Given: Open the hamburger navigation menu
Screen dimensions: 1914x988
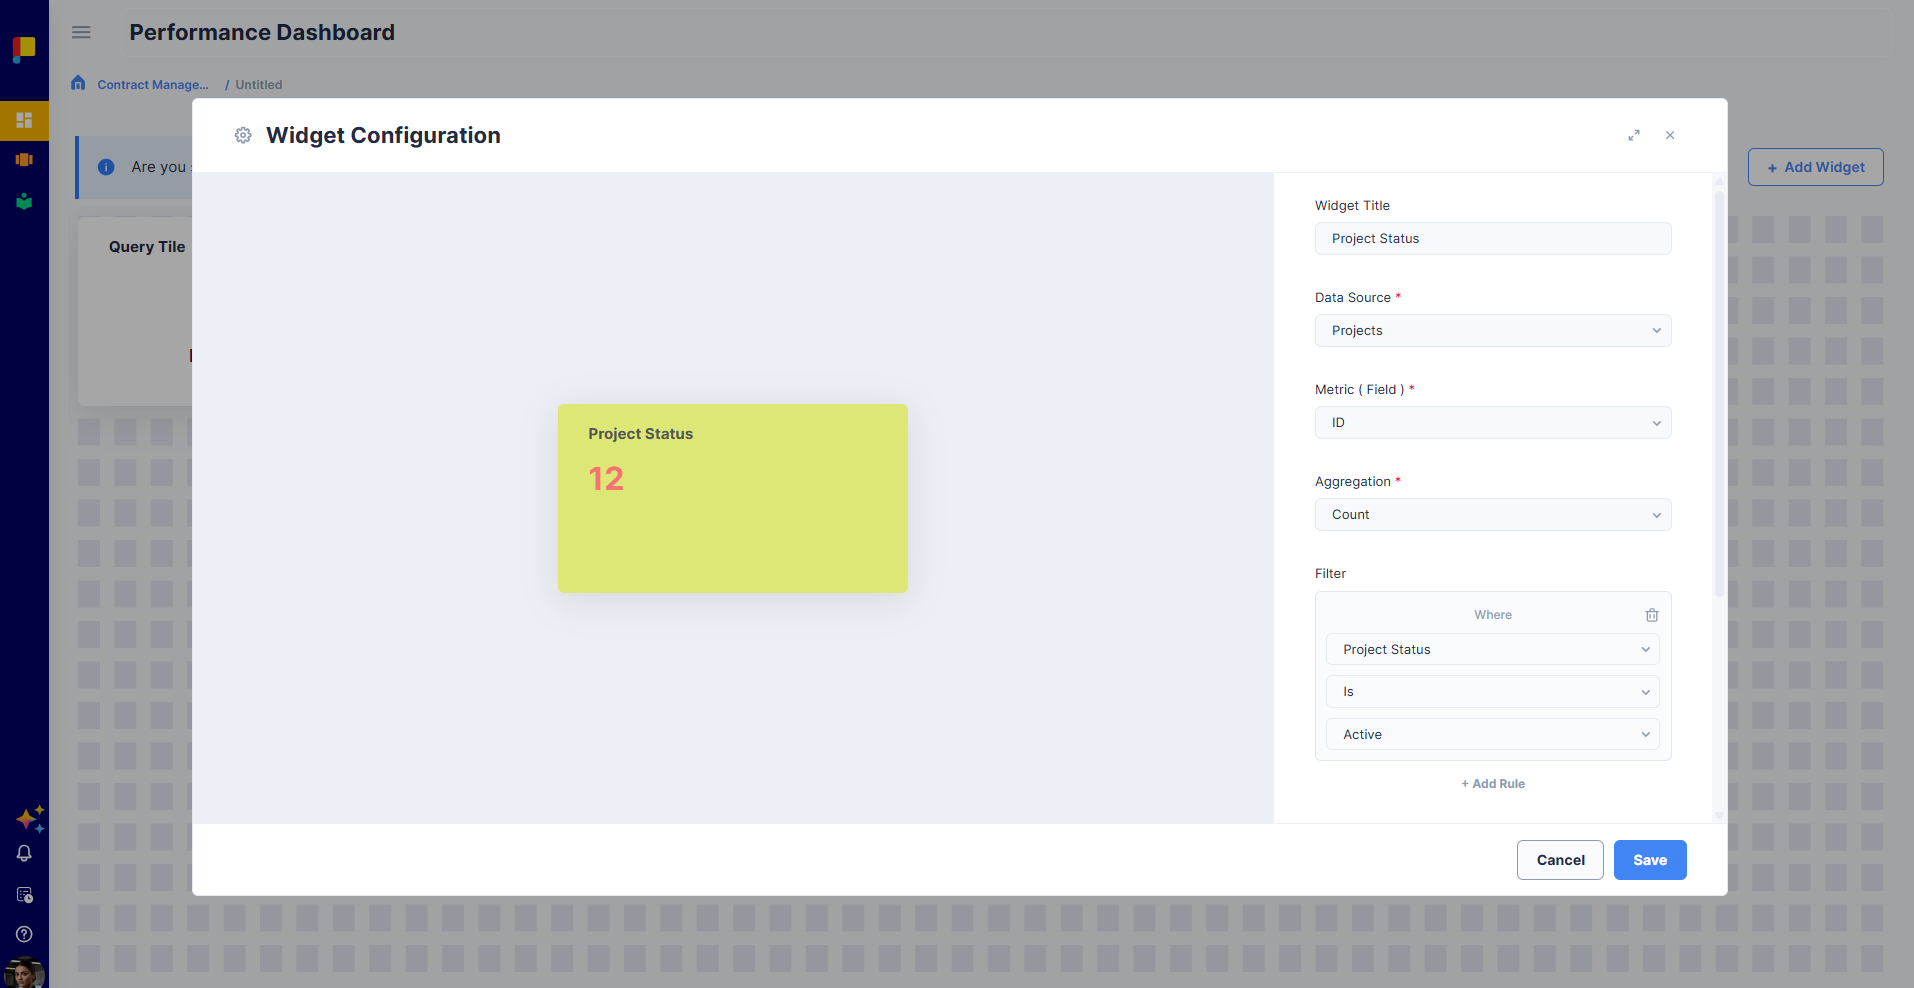Looking at the screenshot, I should (81, 32).
